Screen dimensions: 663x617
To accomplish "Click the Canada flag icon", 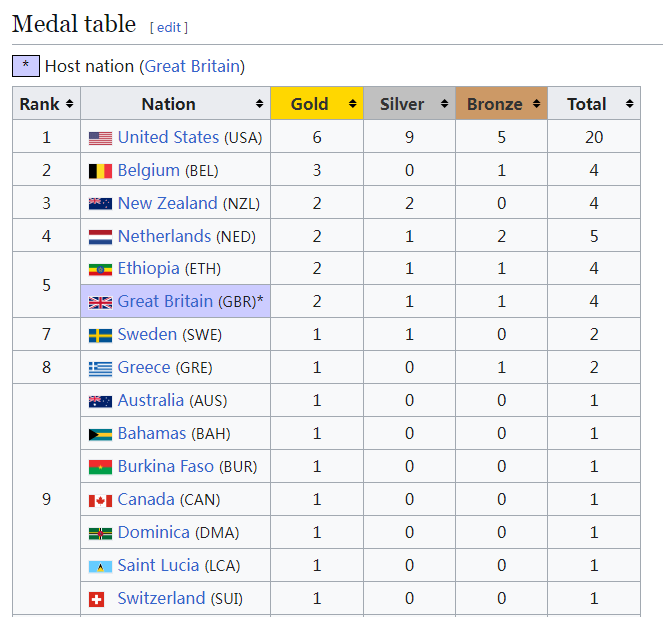I will click(100, 500).
